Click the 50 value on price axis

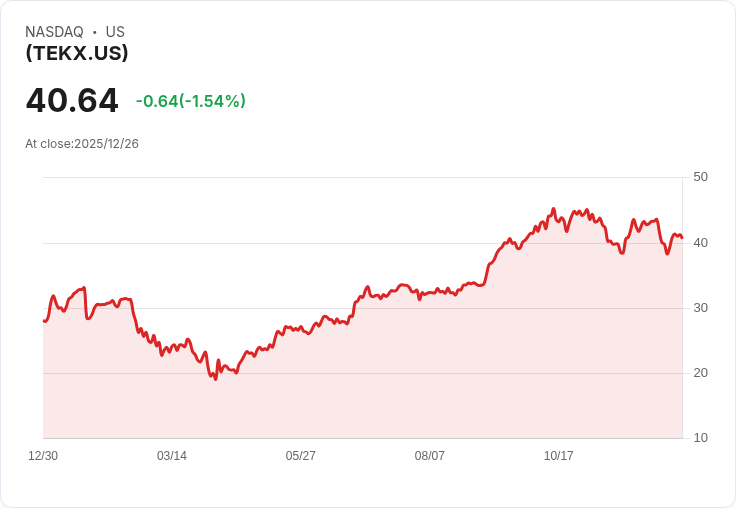[700, 177]
